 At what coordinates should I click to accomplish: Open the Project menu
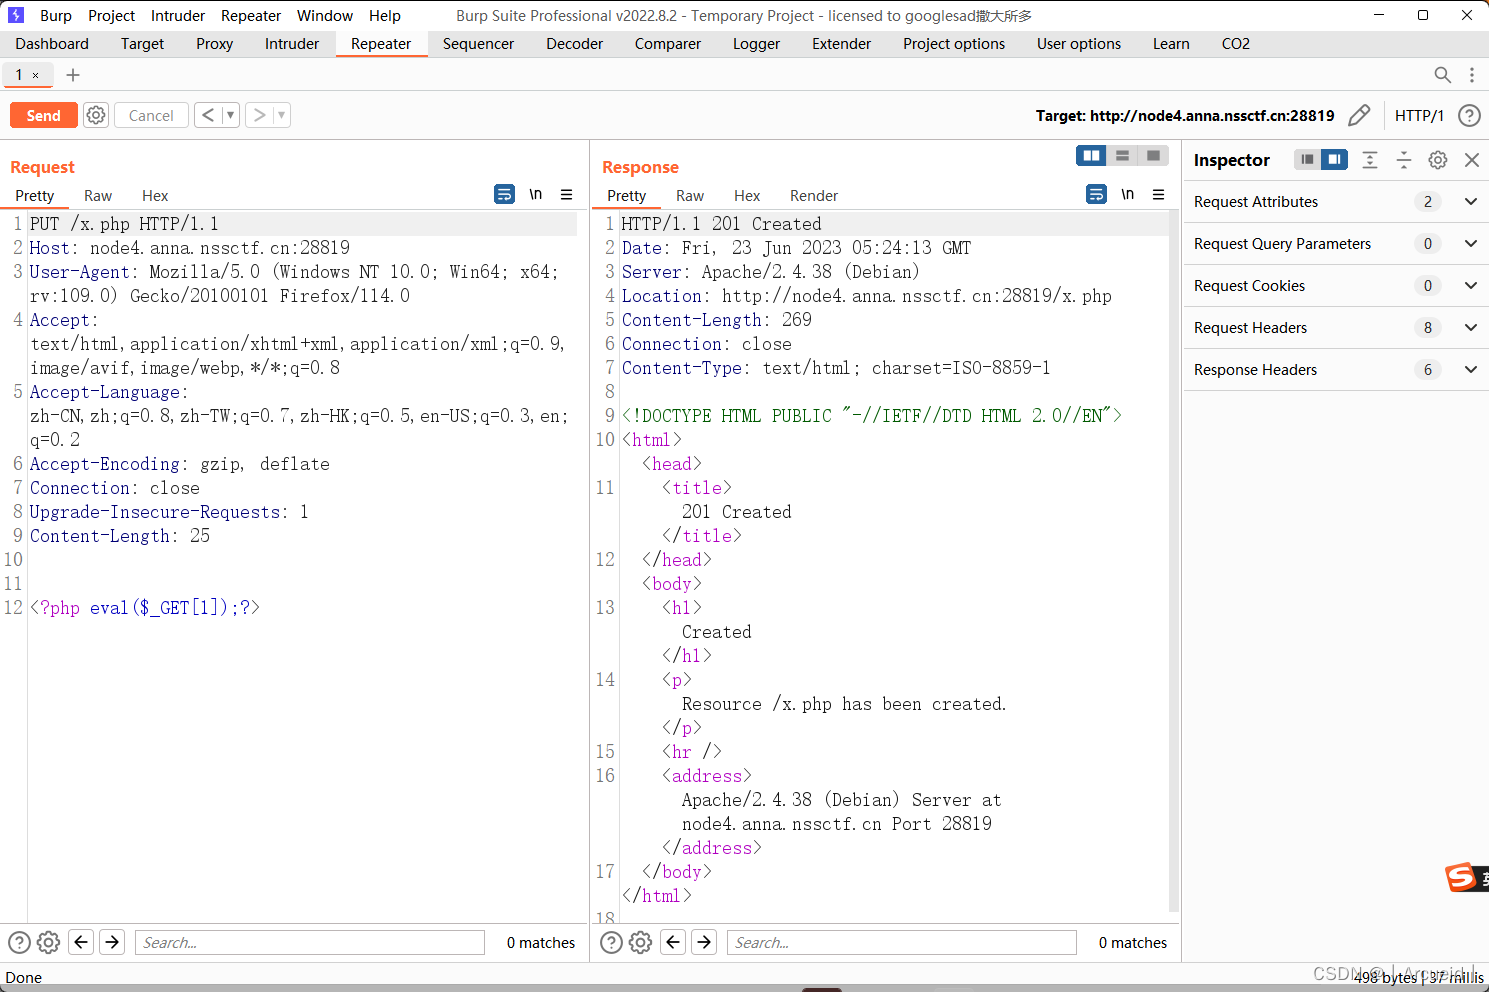point(111,16)
